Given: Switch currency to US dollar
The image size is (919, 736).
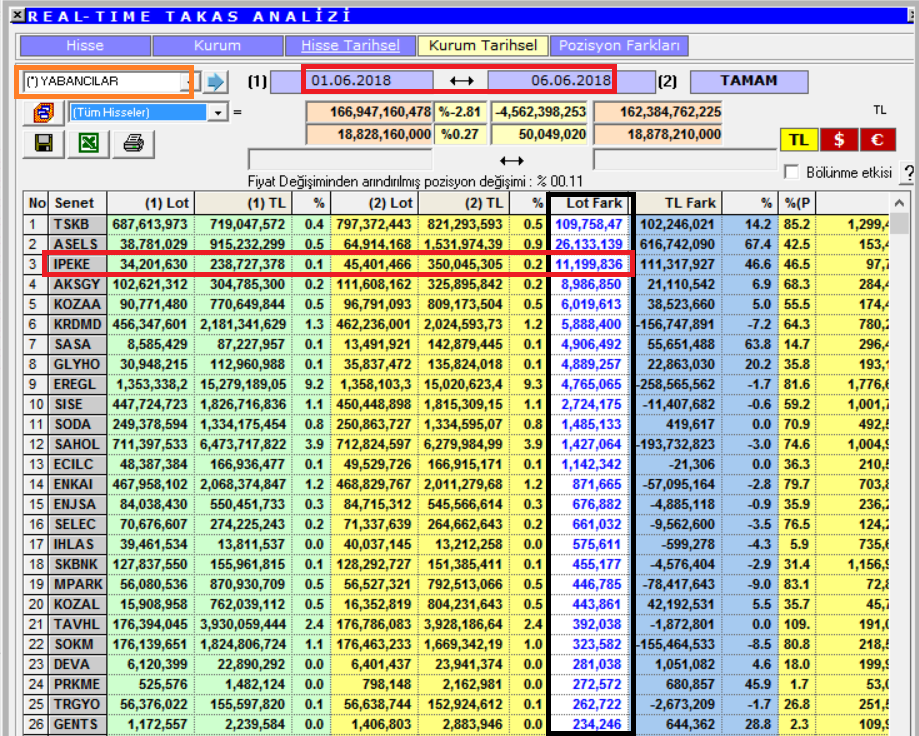Looking at the screenshot, I should 839,139.
